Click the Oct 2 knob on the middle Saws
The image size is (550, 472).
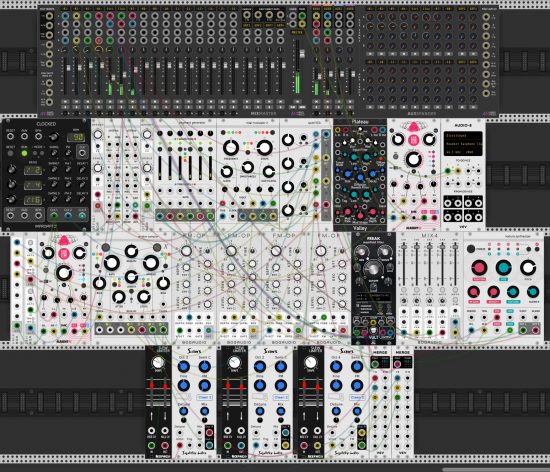pos(260,367)
